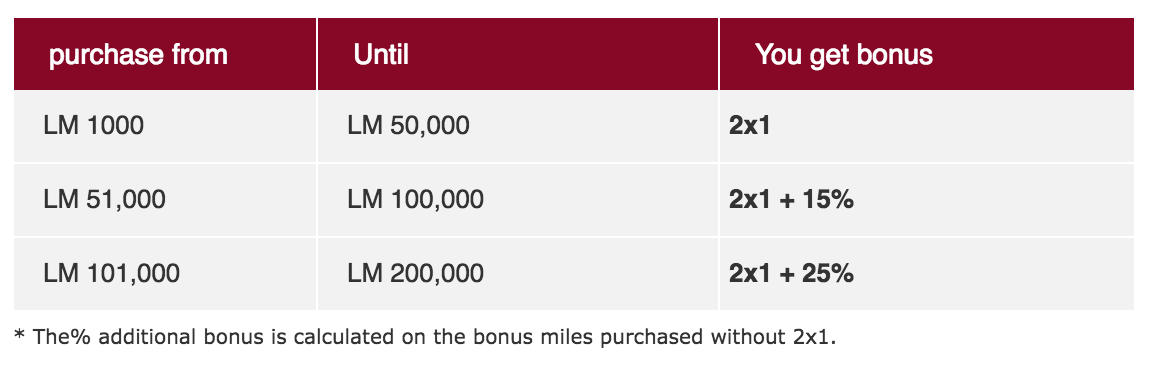Select the LM 51,000 cell
This screenshot has height=378, width=1156.
click(165, 200)
